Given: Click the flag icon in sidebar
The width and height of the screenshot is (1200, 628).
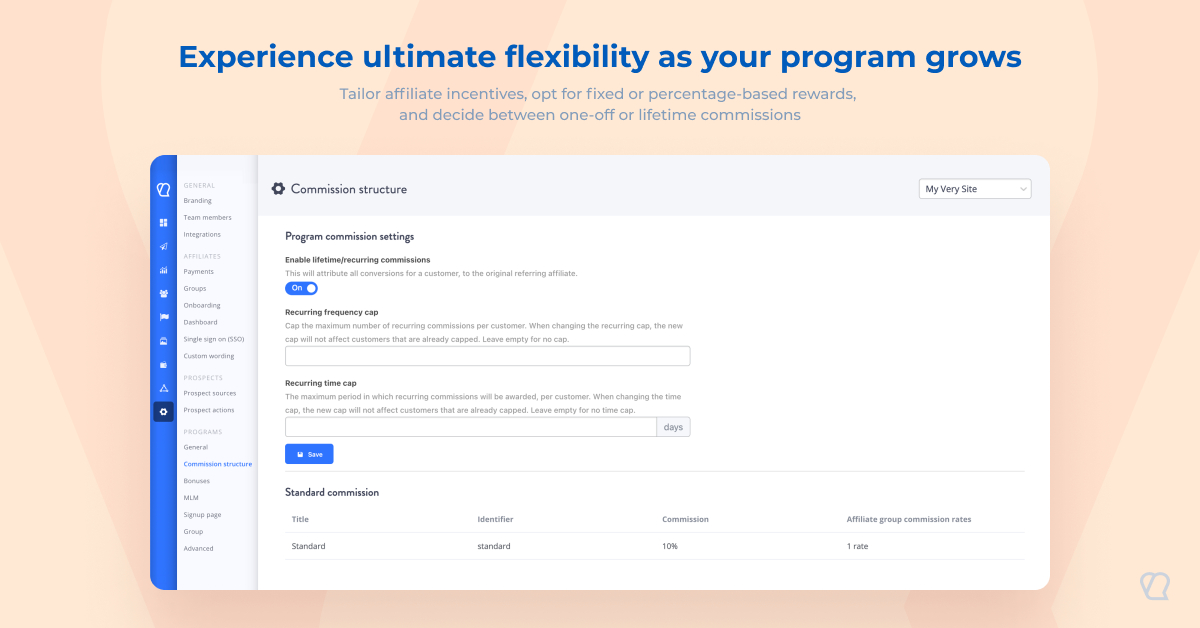Looking at the screenshot, I should pyautogui.click(x=163, y=317).
